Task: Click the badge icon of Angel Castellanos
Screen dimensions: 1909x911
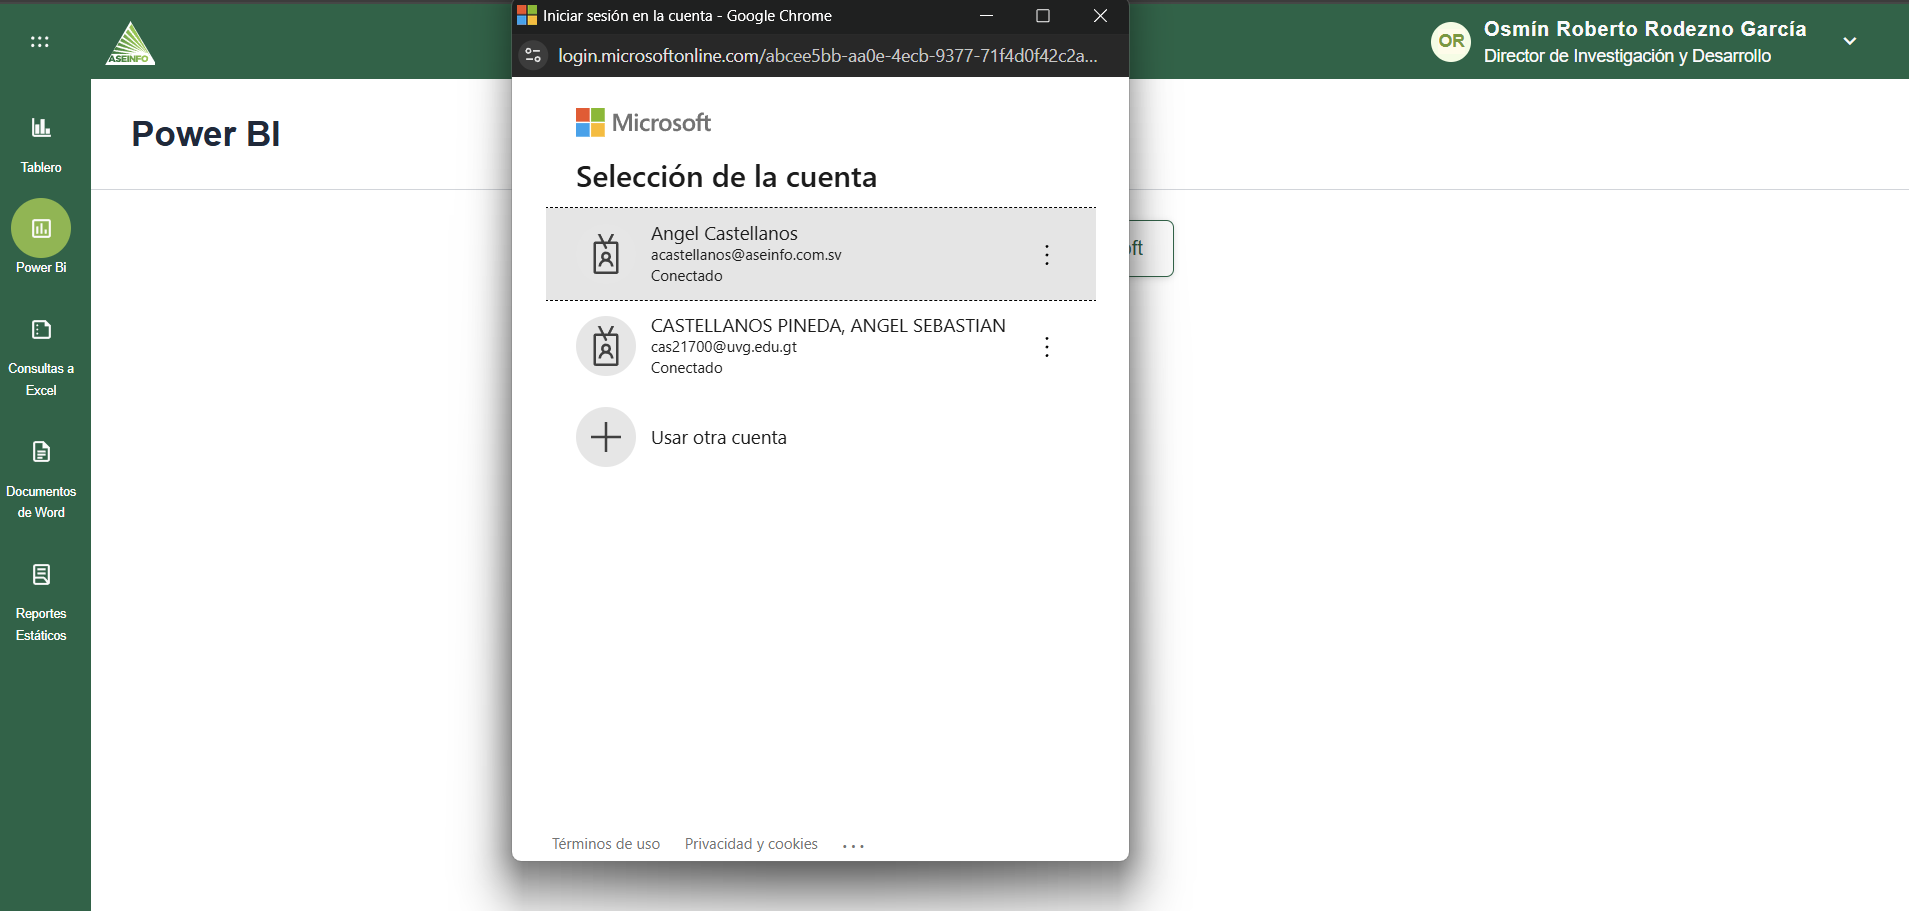Action: click(606, 254)
